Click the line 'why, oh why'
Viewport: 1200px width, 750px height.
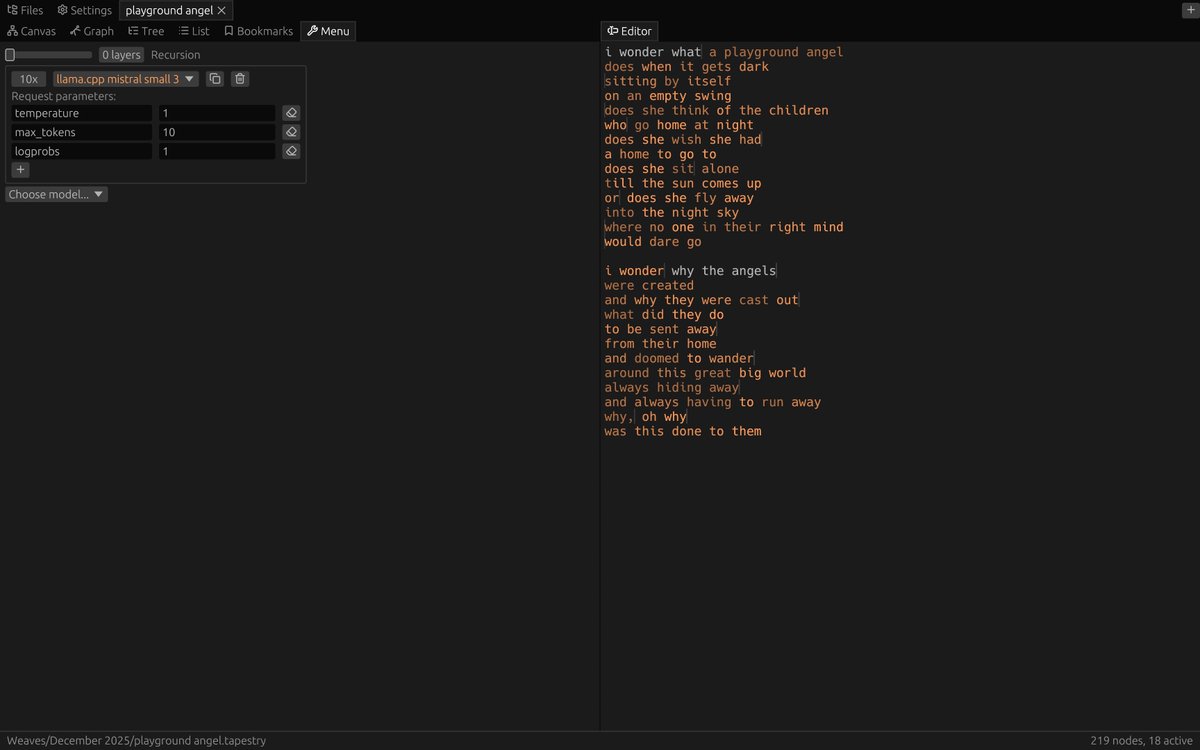tap(645, 417)
